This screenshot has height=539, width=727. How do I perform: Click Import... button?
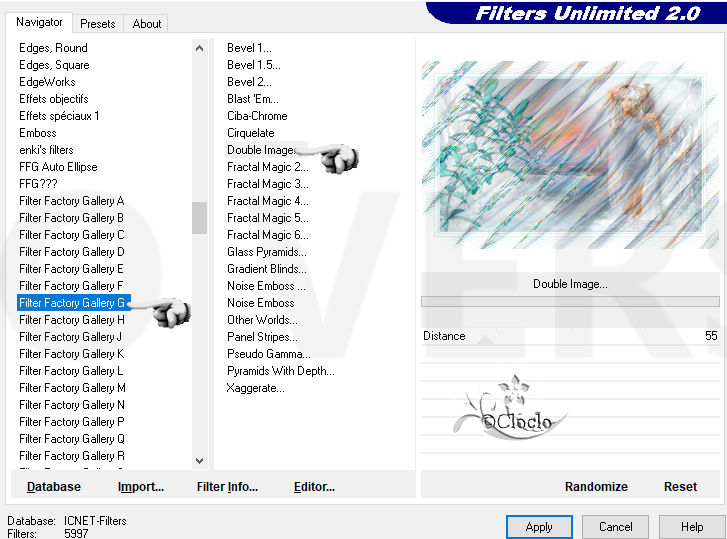click(140, 487)
